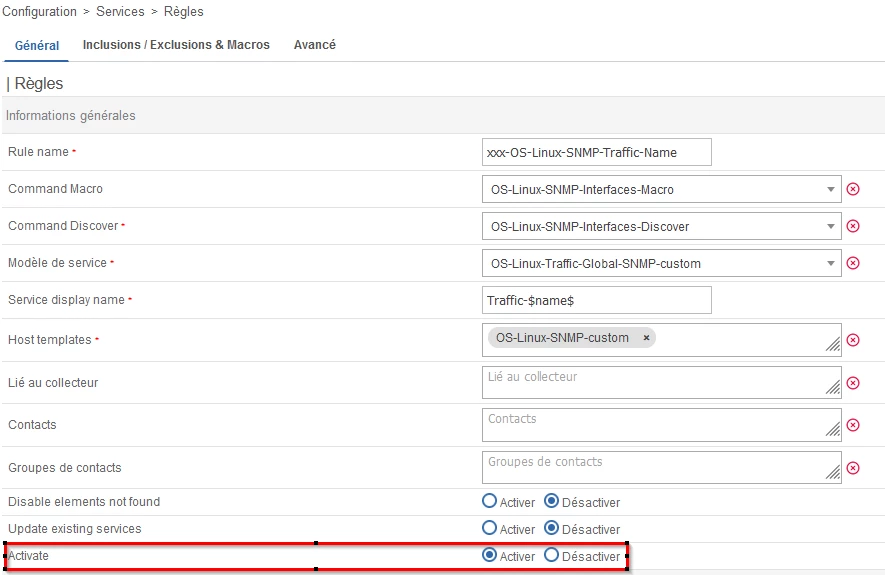Clear the Host templates field
This screenshot has width=885, height=575.
click(x=853, y=340)
